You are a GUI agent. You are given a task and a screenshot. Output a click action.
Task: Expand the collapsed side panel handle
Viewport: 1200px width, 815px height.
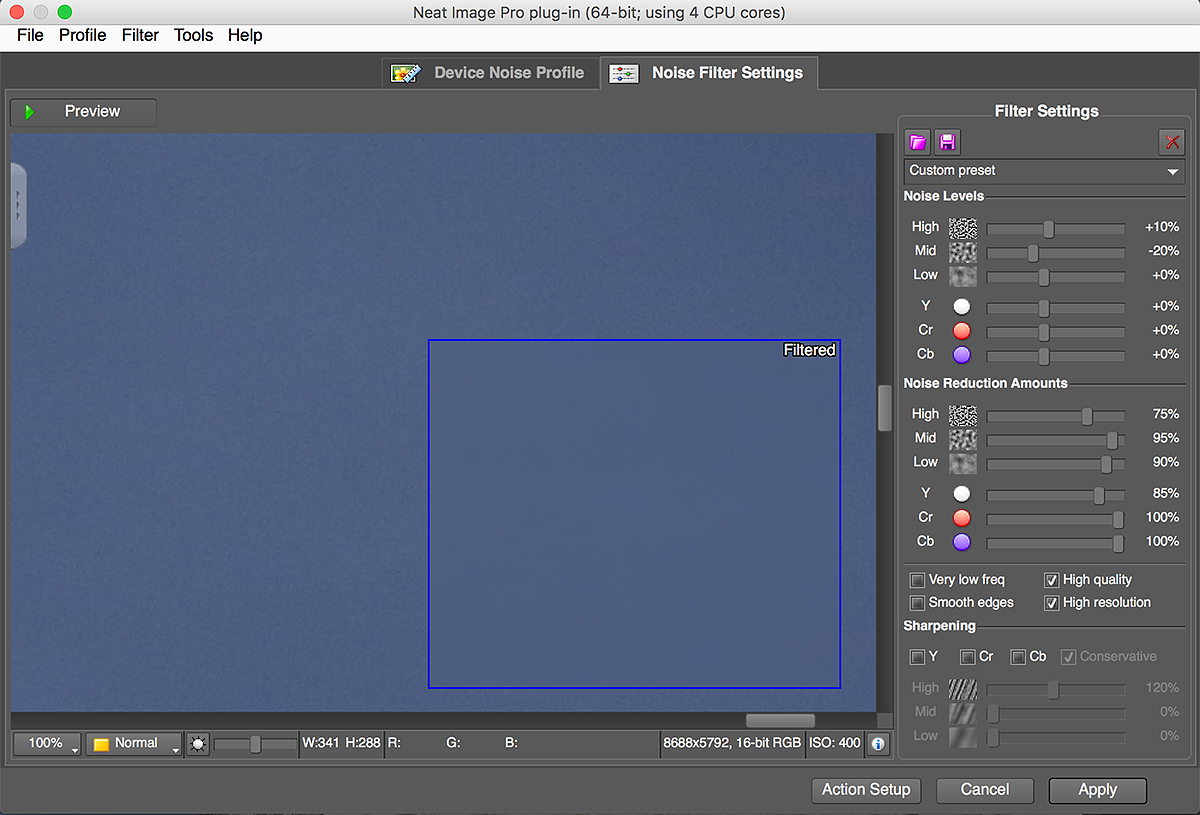coord(18,205)
